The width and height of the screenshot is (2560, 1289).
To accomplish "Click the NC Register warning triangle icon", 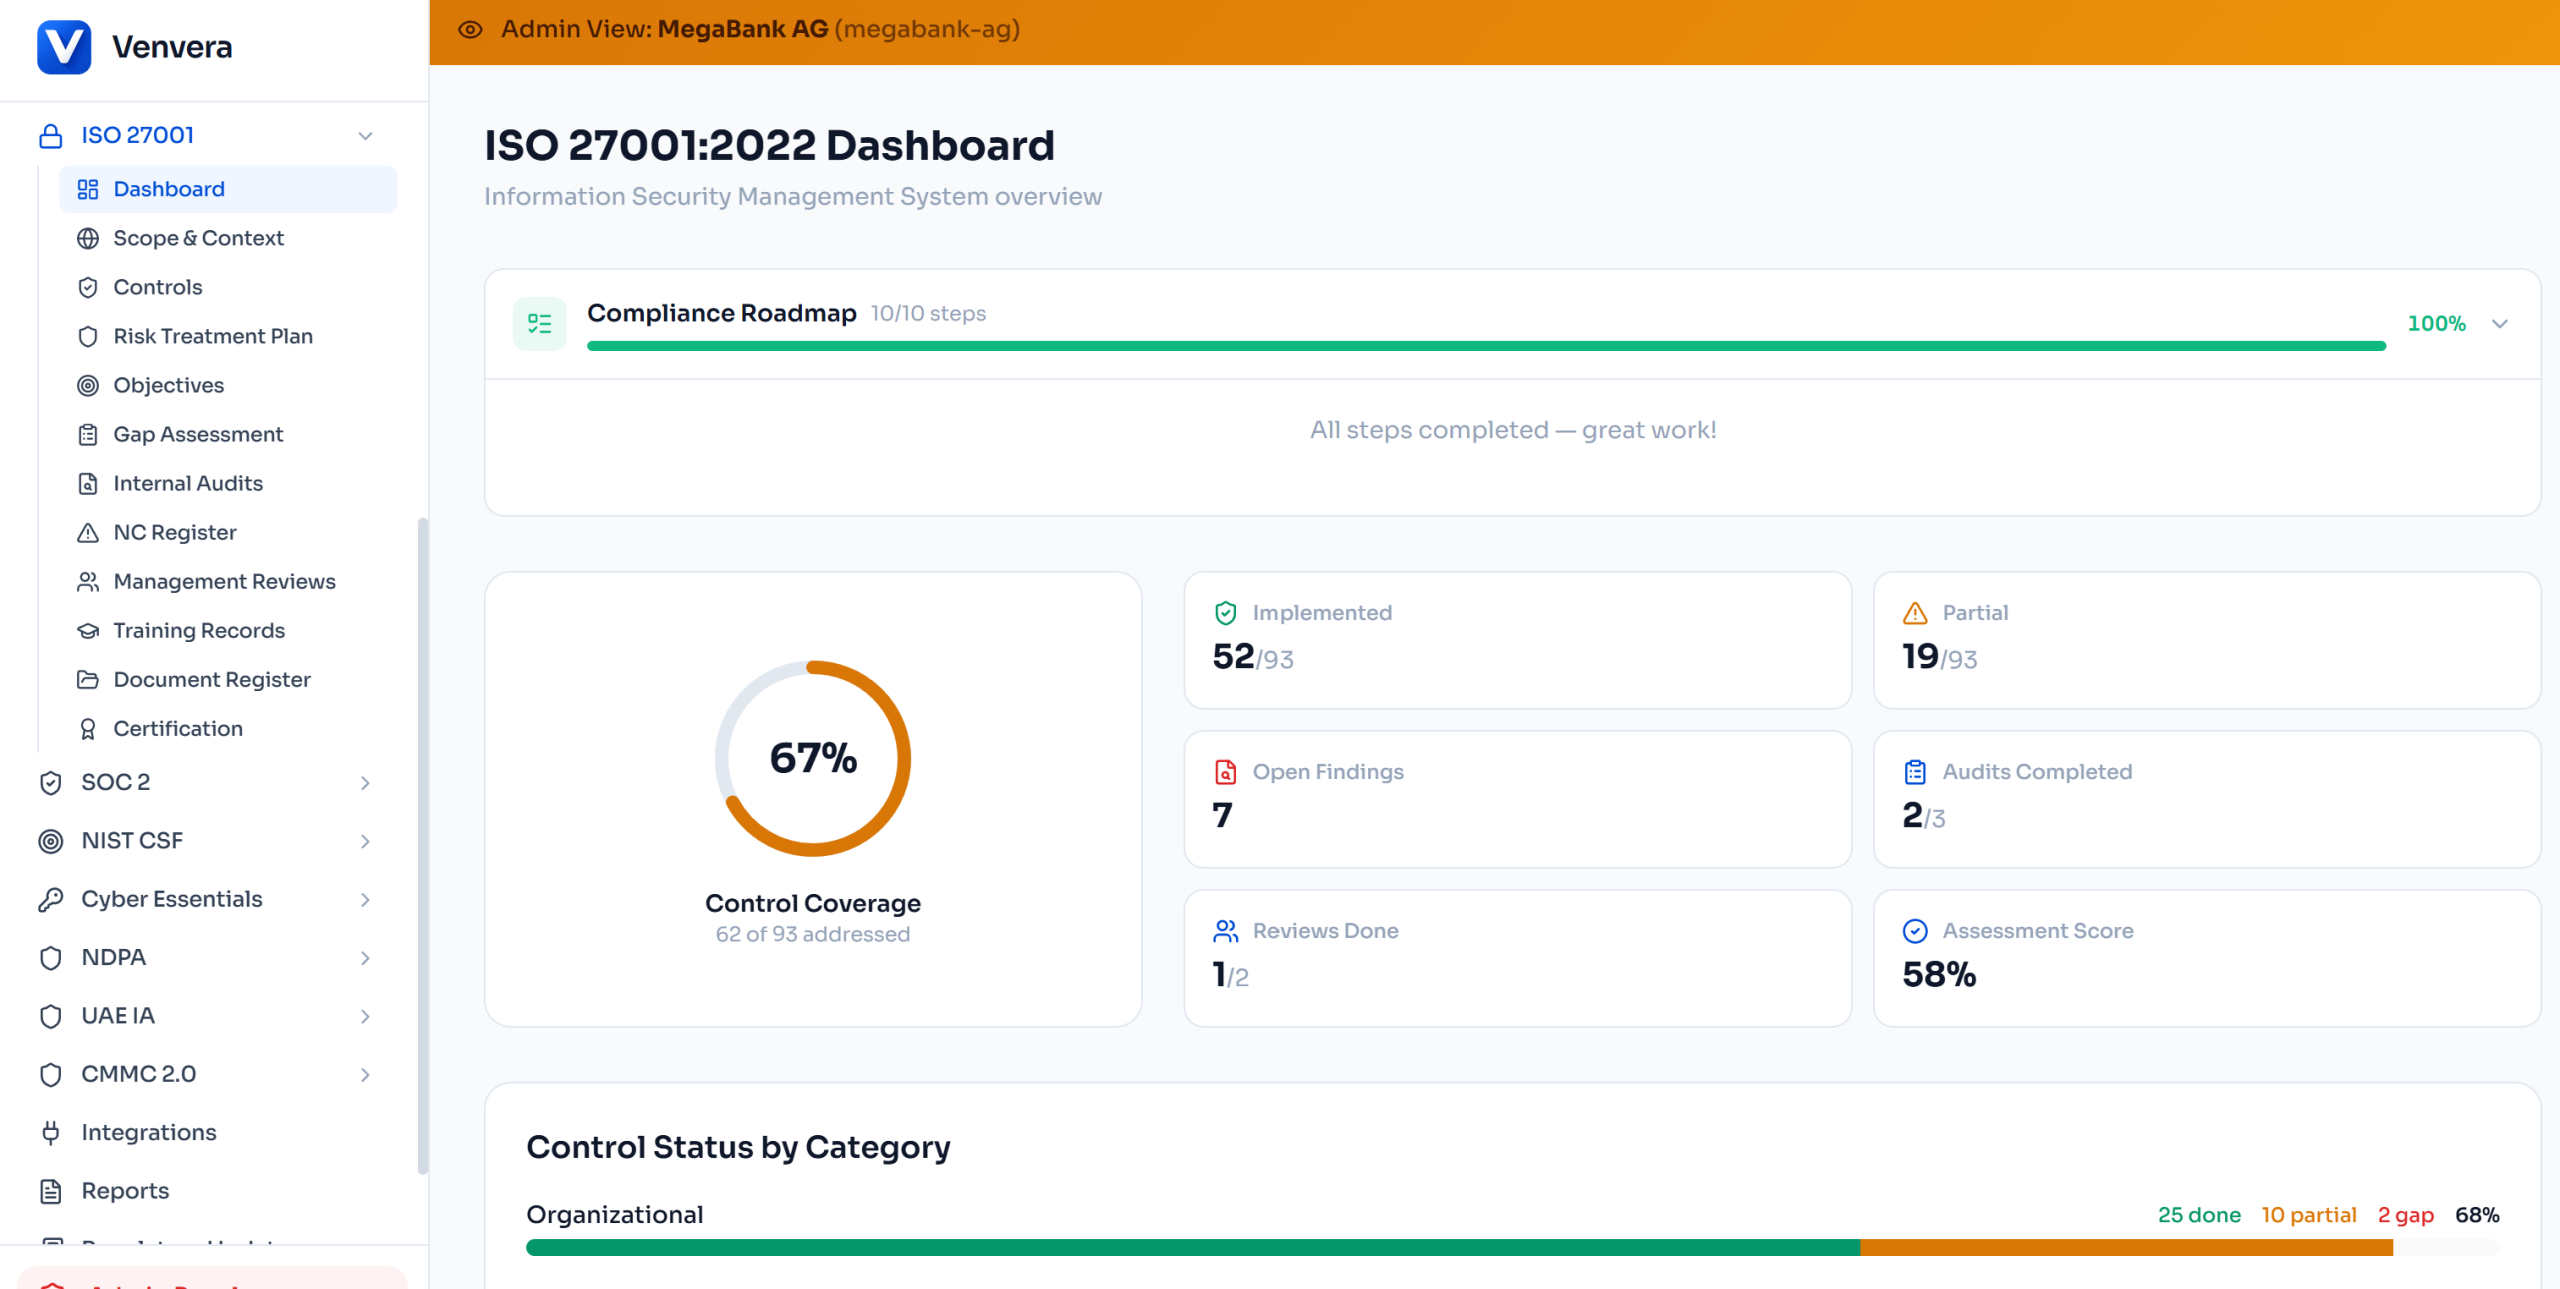I will click(88, 532).
